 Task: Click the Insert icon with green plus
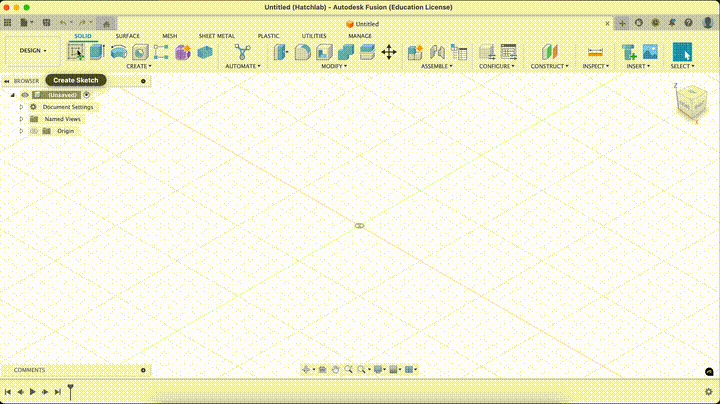coord(629,52)
